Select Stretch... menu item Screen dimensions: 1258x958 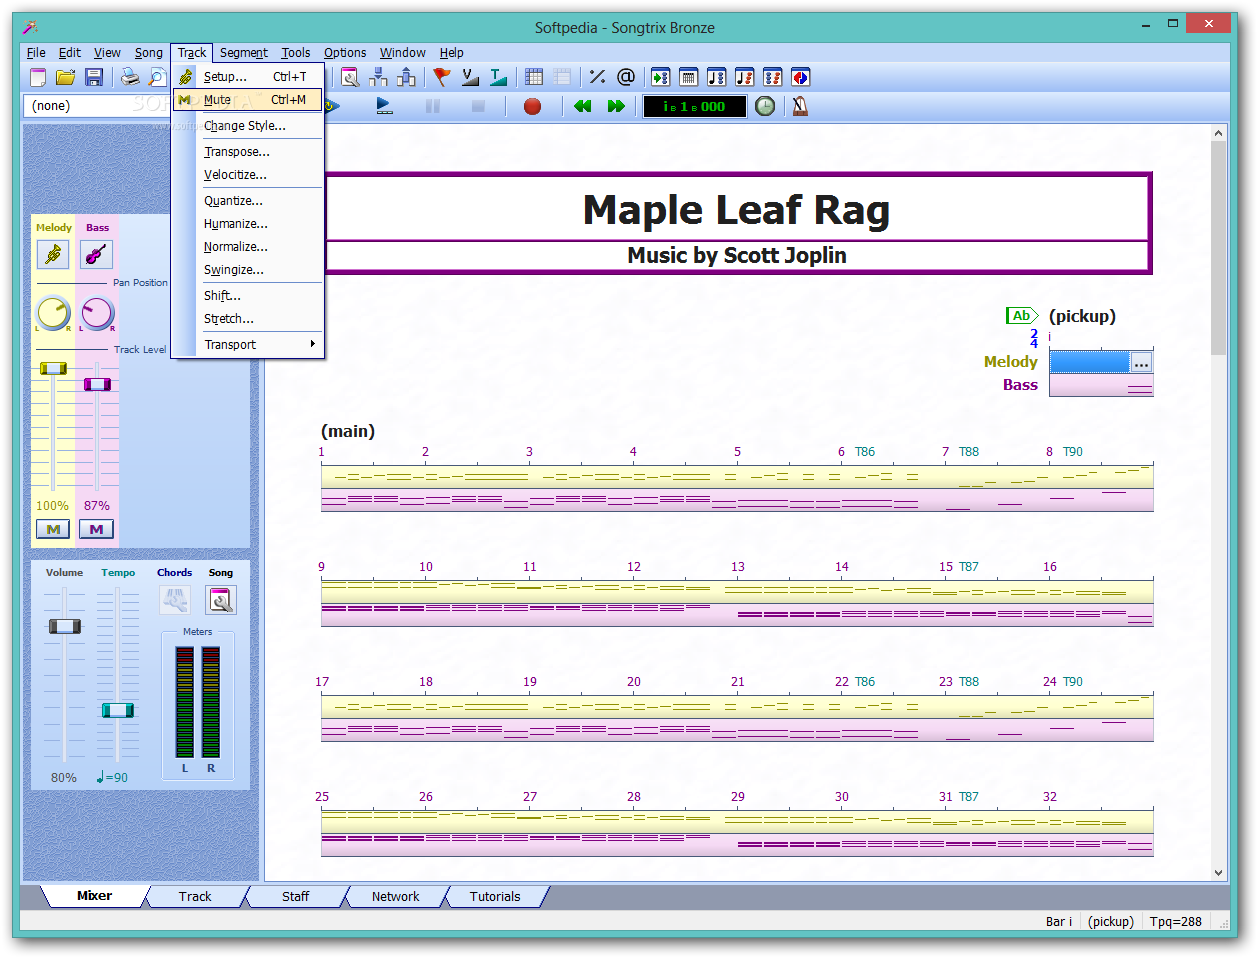tap(248, 318)
